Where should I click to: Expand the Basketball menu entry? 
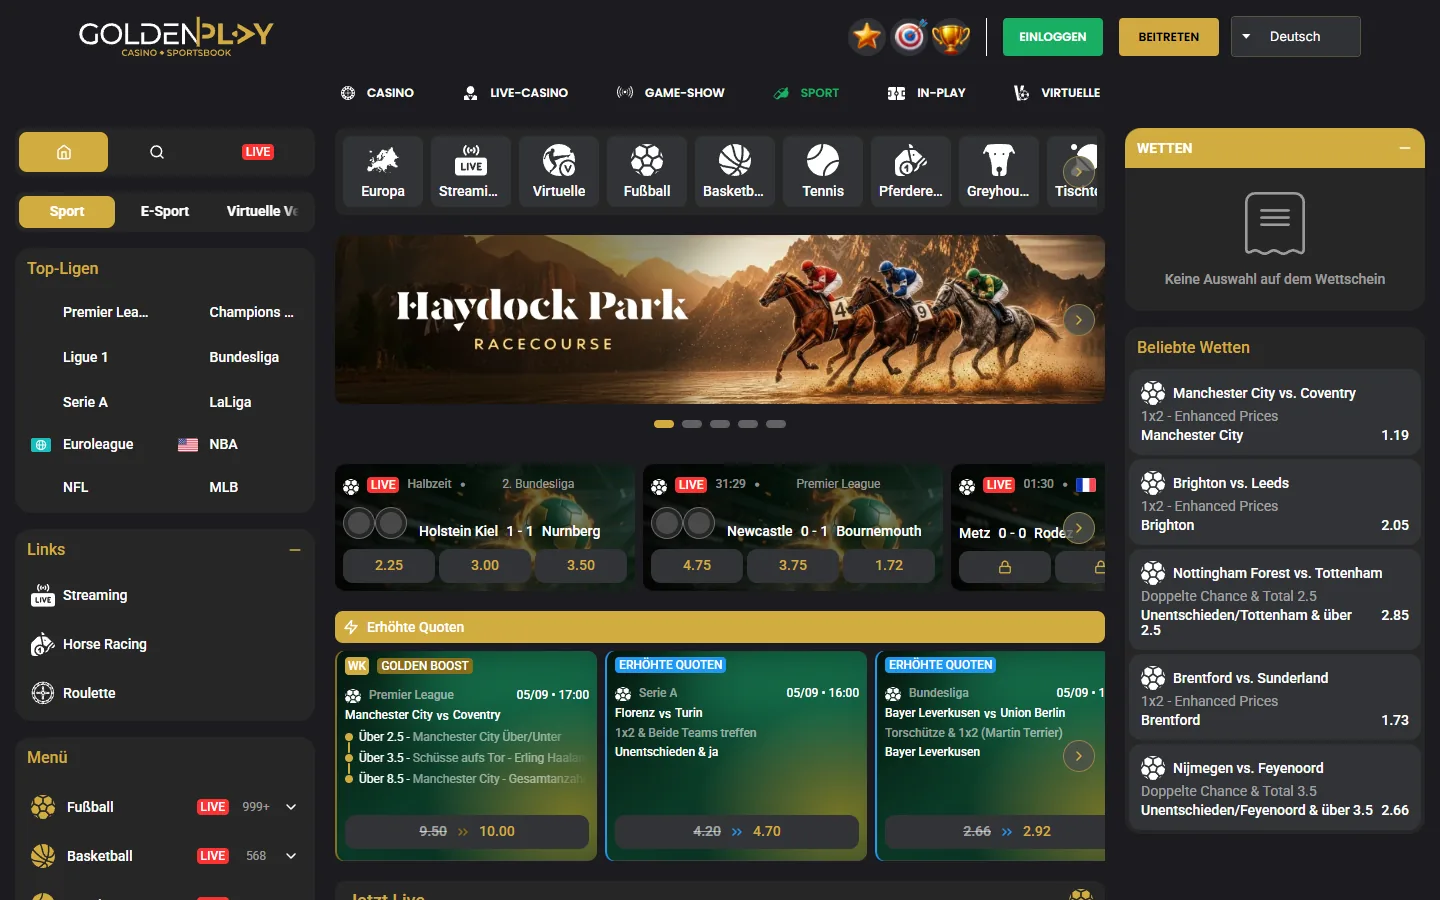[x=291, y=856]
